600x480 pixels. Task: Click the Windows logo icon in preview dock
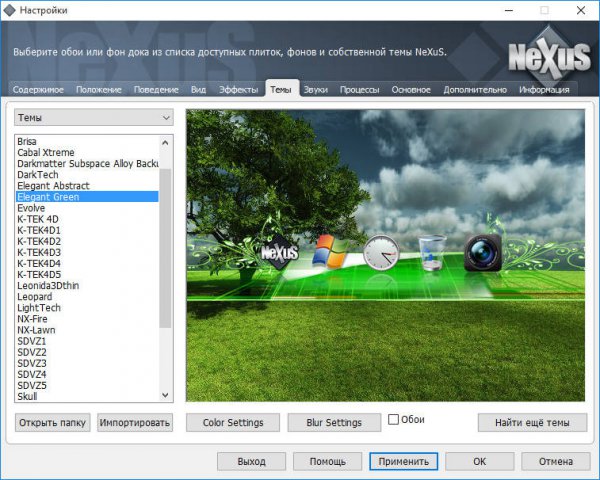(x=330, y=251)
